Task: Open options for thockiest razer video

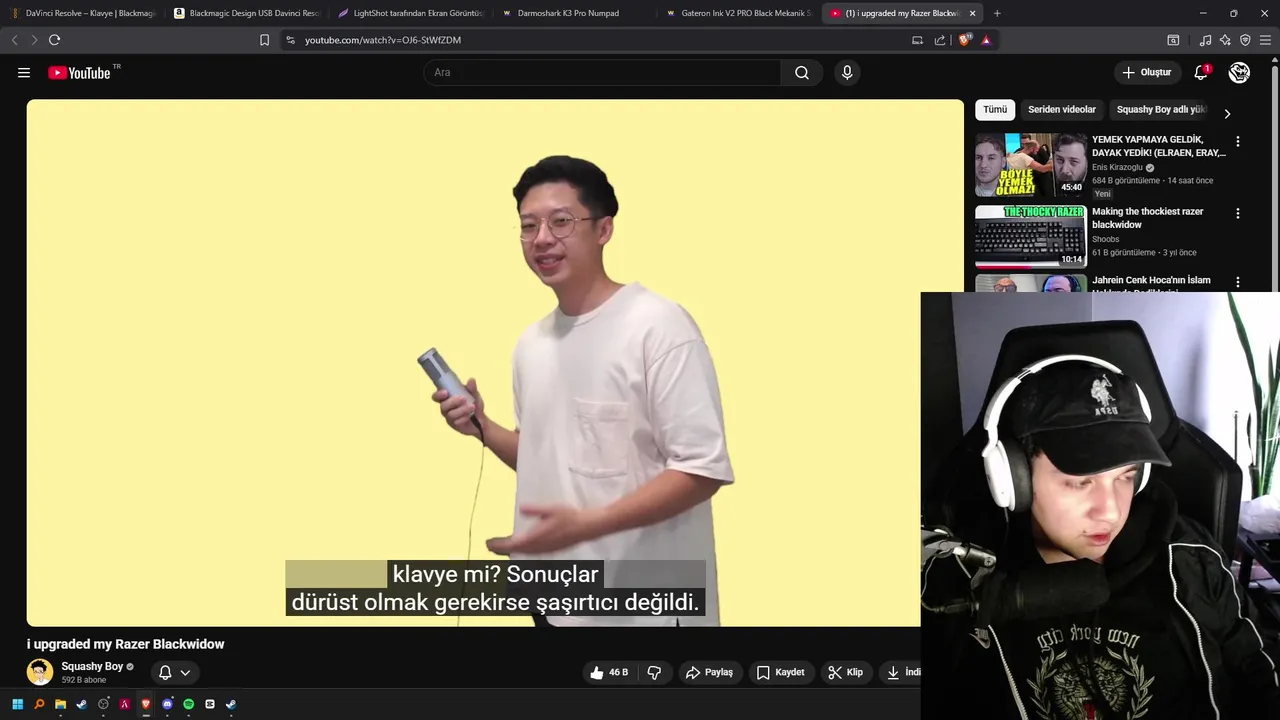Action: tap(1237, 213)
